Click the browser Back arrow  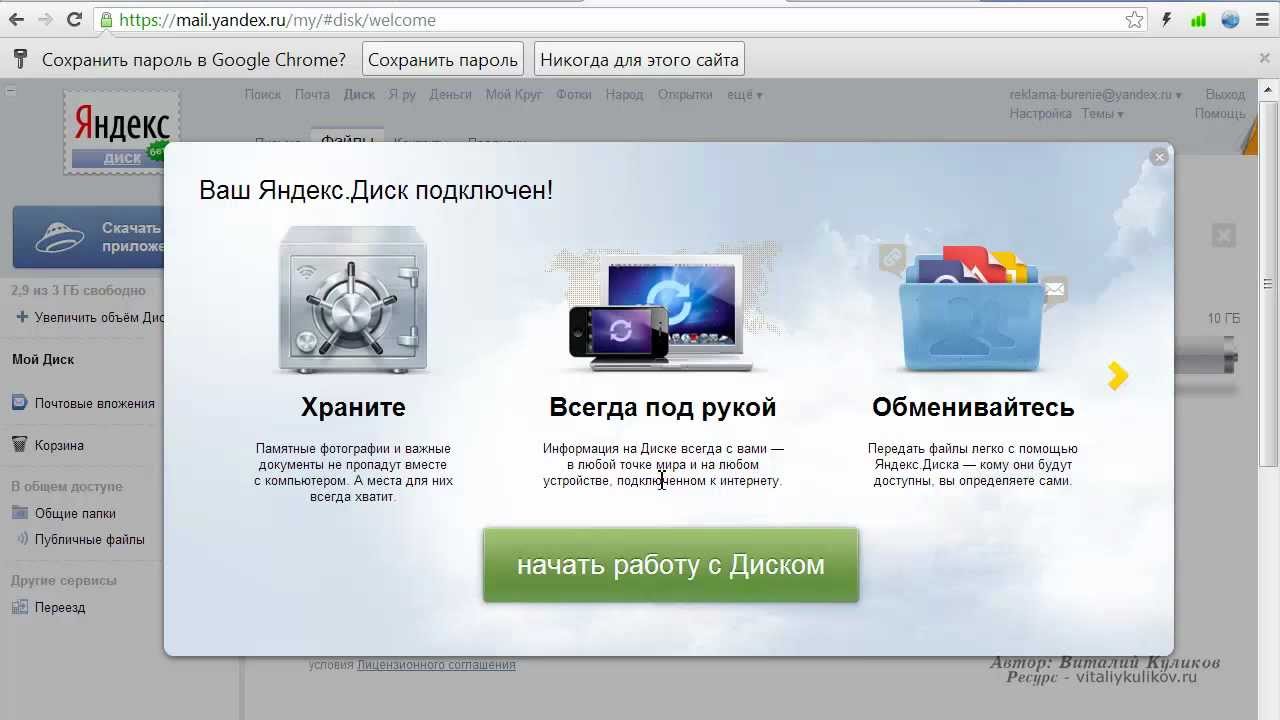pyautogui.click(x=17, y=19)
